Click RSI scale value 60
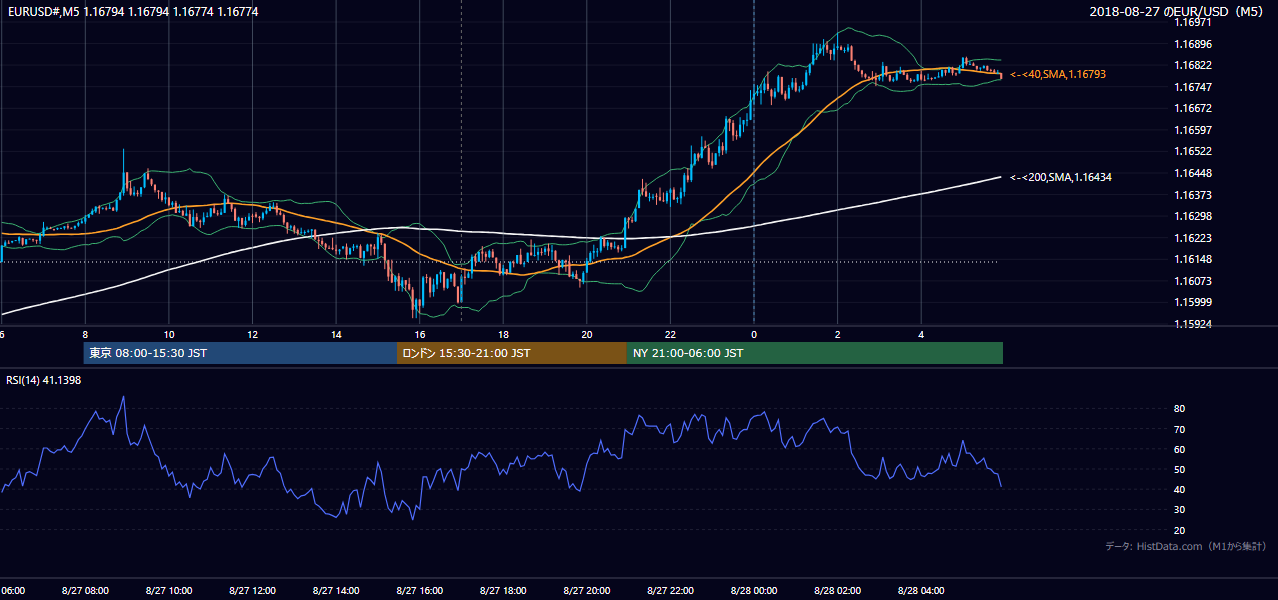Image resolution: width=1278 pixels, height=600 pixels. [1180, 449]
